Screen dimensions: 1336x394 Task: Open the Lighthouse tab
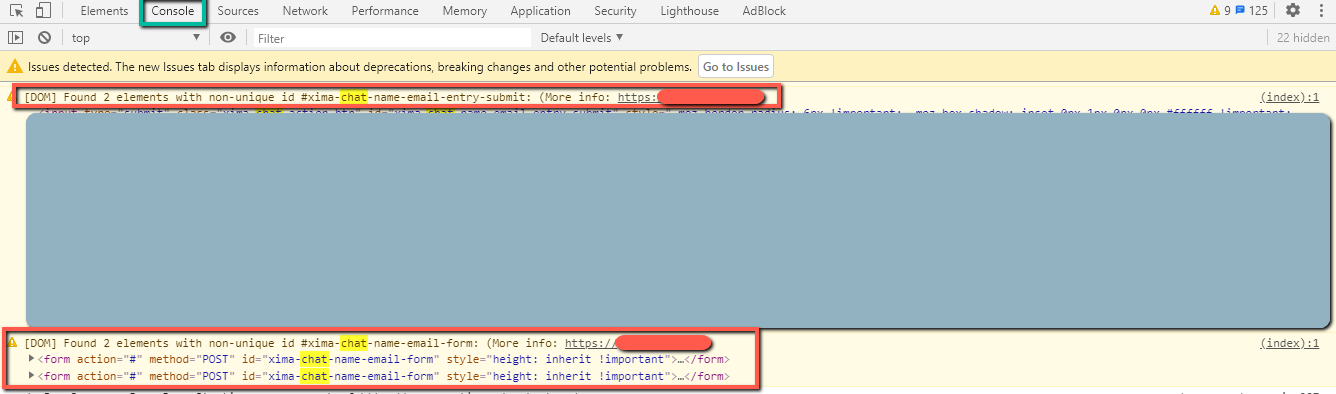click(x=689, y=11)
